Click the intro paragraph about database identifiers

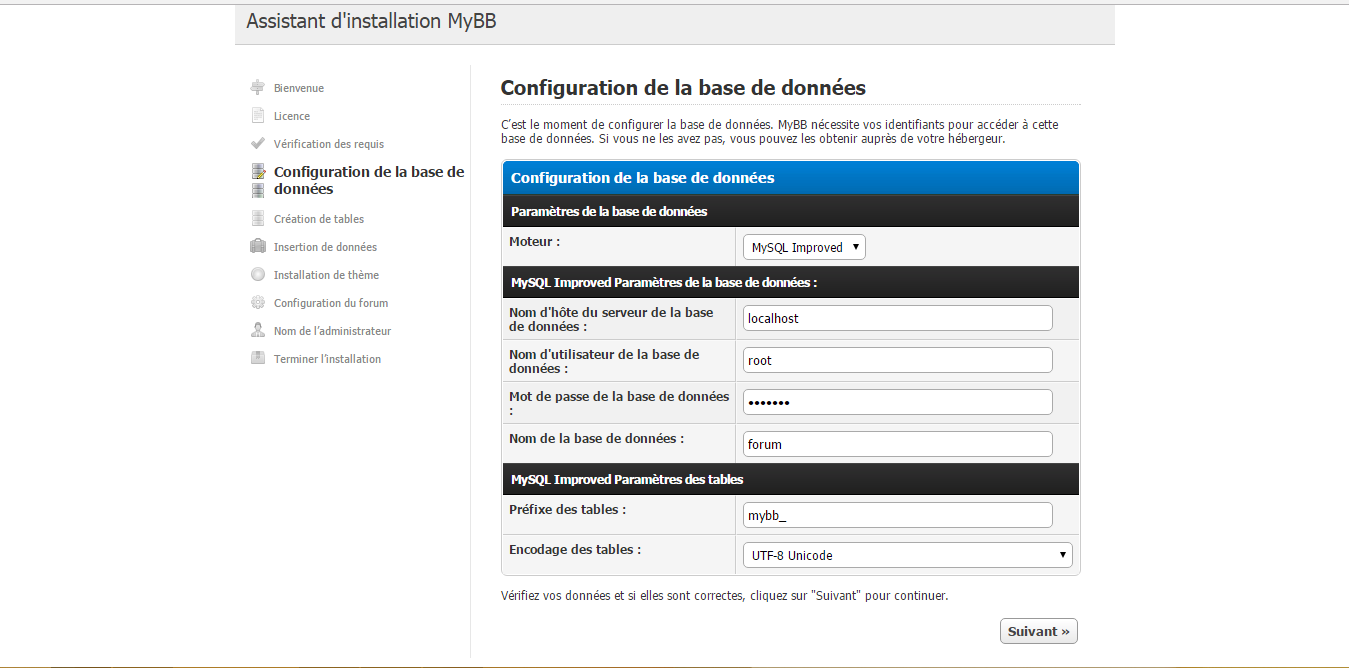coord(780,132)
